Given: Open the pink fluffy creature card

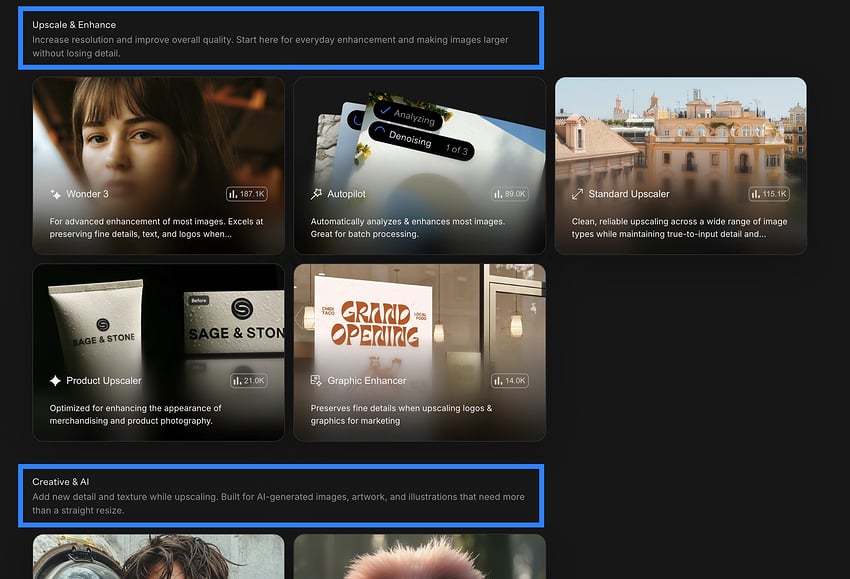Looking at the screenshot, I should pos(420,556).
